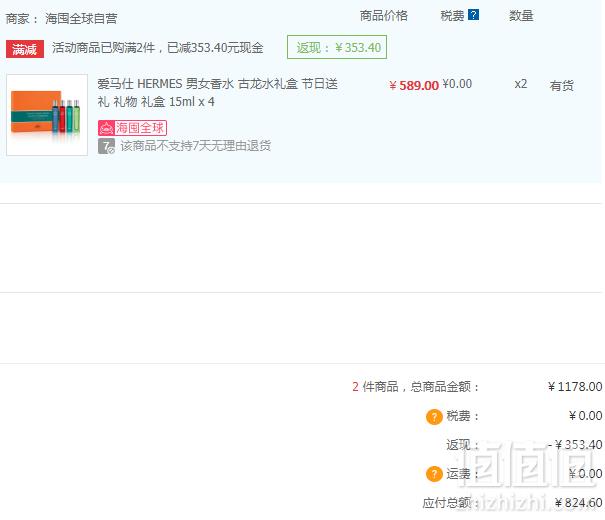Click 该商品不支持7天无理由退货 notice text

tap(196, 146)
